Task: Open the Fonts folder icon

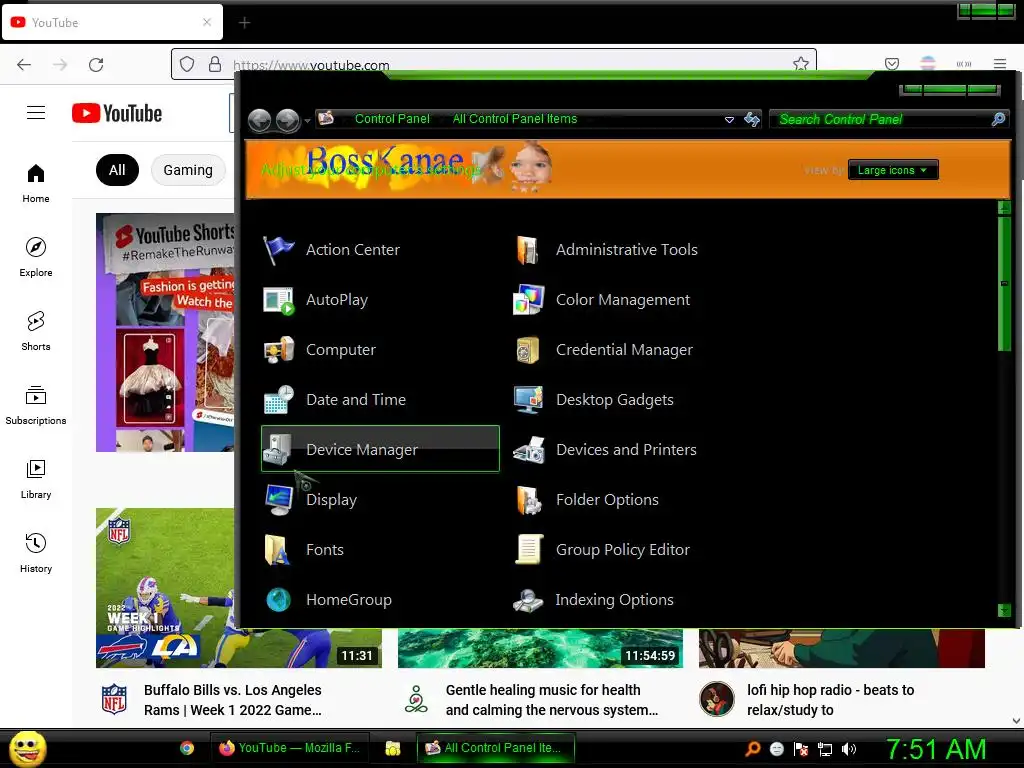Action: pyautogui.click(x=278, y=550)
